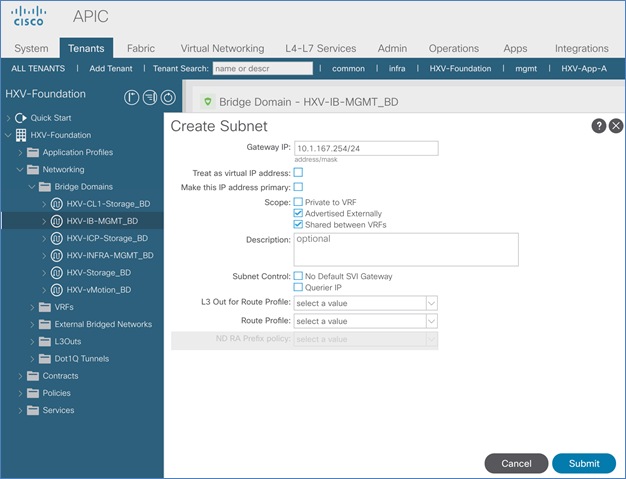The height and width of the screenshot is (479, 626).
Task: Toggle Private to VRF scope checkbox
Action: [298, 202]
